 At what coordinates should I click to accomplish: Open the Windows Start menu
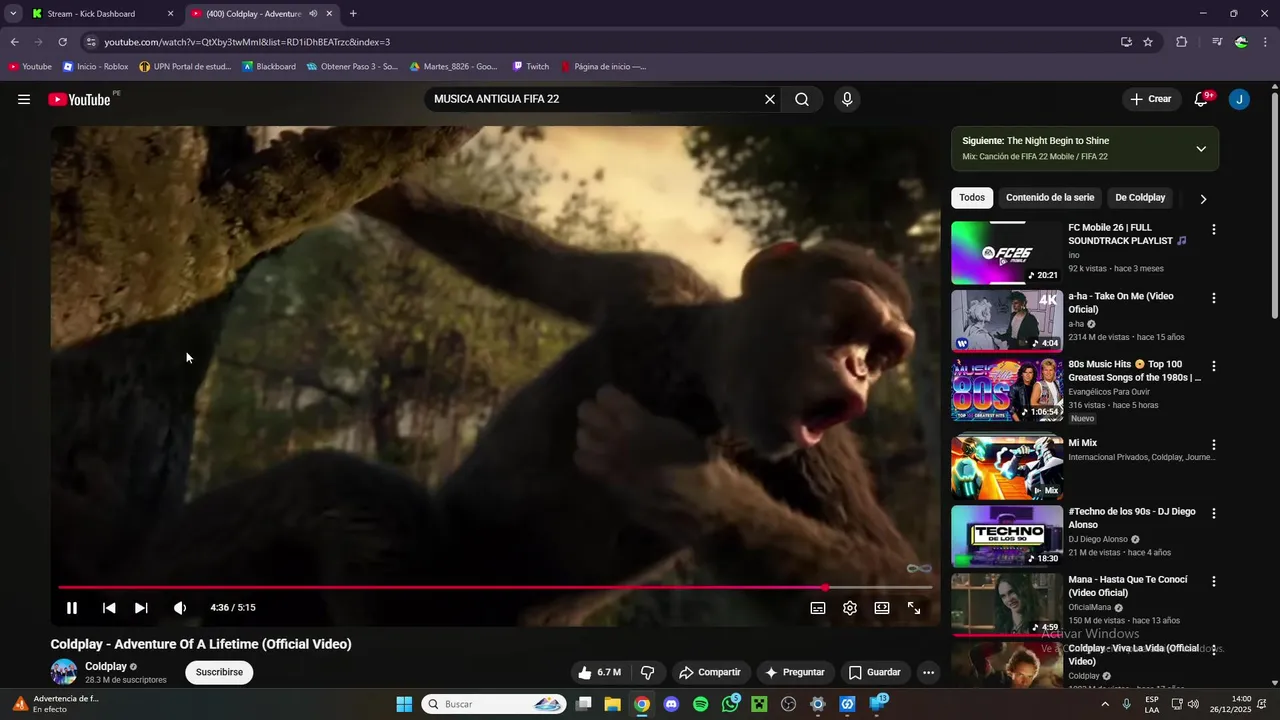click(x=404, y=704)
